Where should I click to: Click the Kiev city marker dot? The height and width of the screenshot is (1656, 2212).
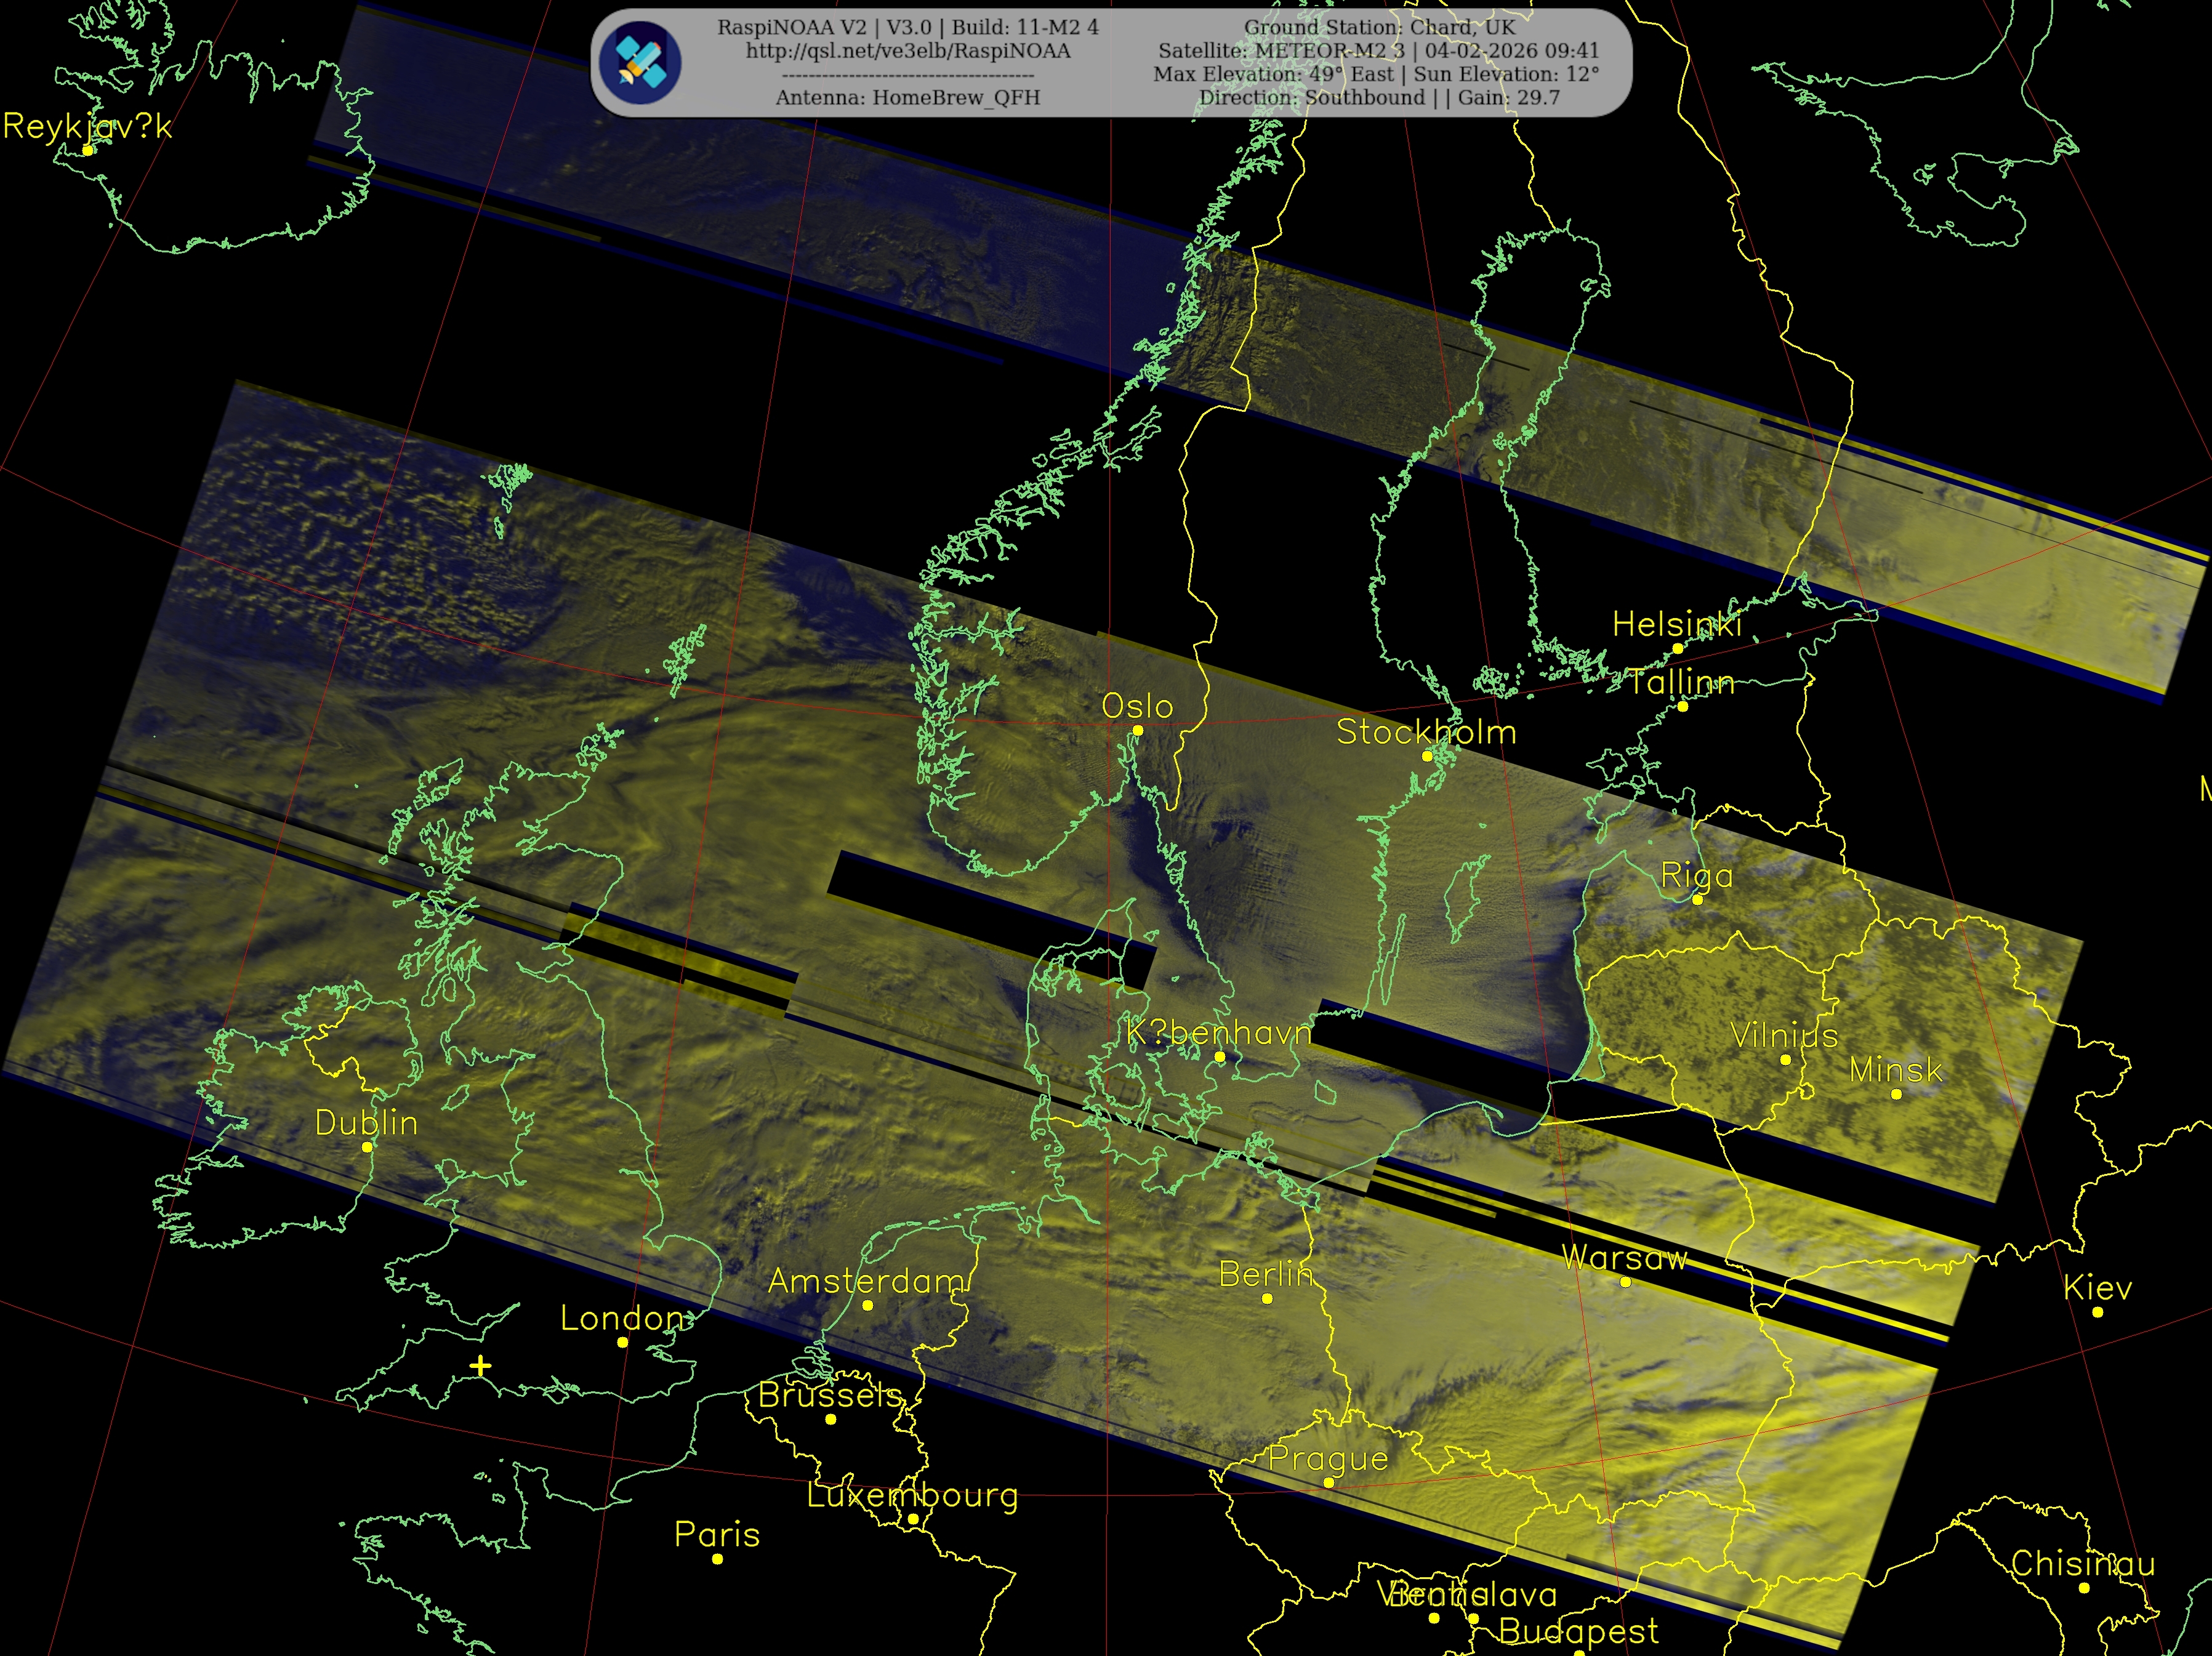(x=2097, y=1312)
